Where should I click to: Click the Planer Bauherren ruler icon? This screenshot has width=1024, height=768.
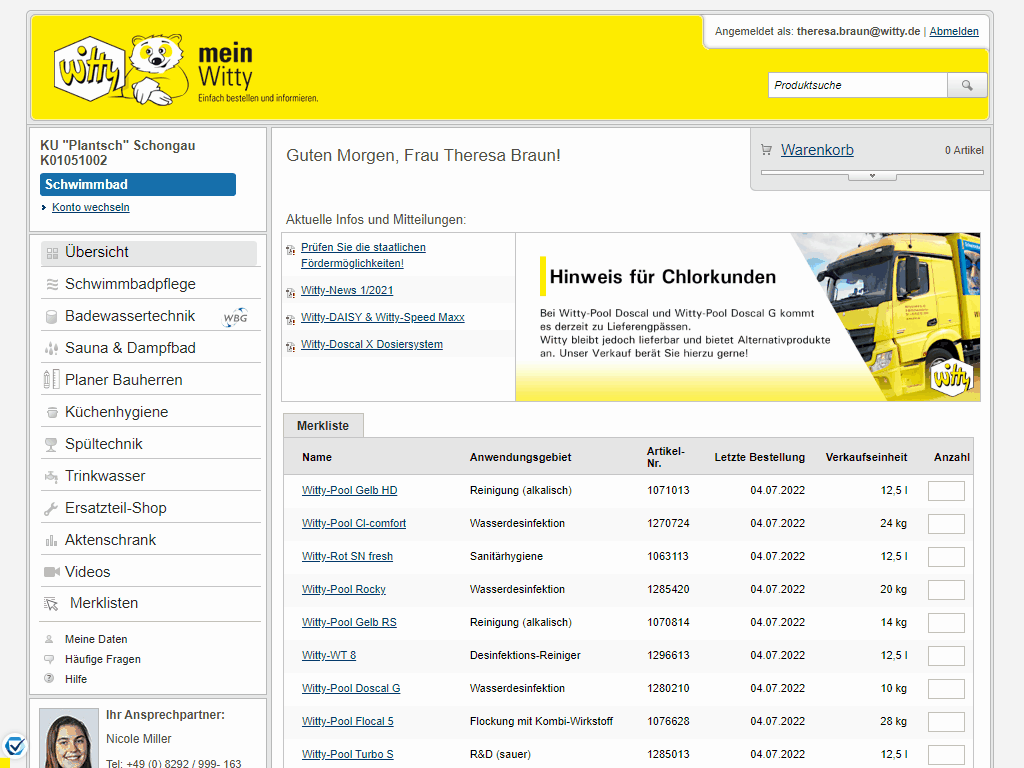tap(51, 379)
